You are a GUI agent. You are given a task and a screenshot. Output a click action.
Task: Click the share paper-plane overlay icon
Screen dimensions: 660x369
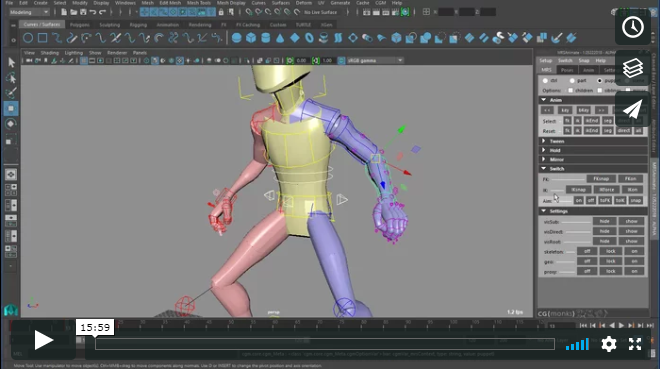tap(633, 109)
